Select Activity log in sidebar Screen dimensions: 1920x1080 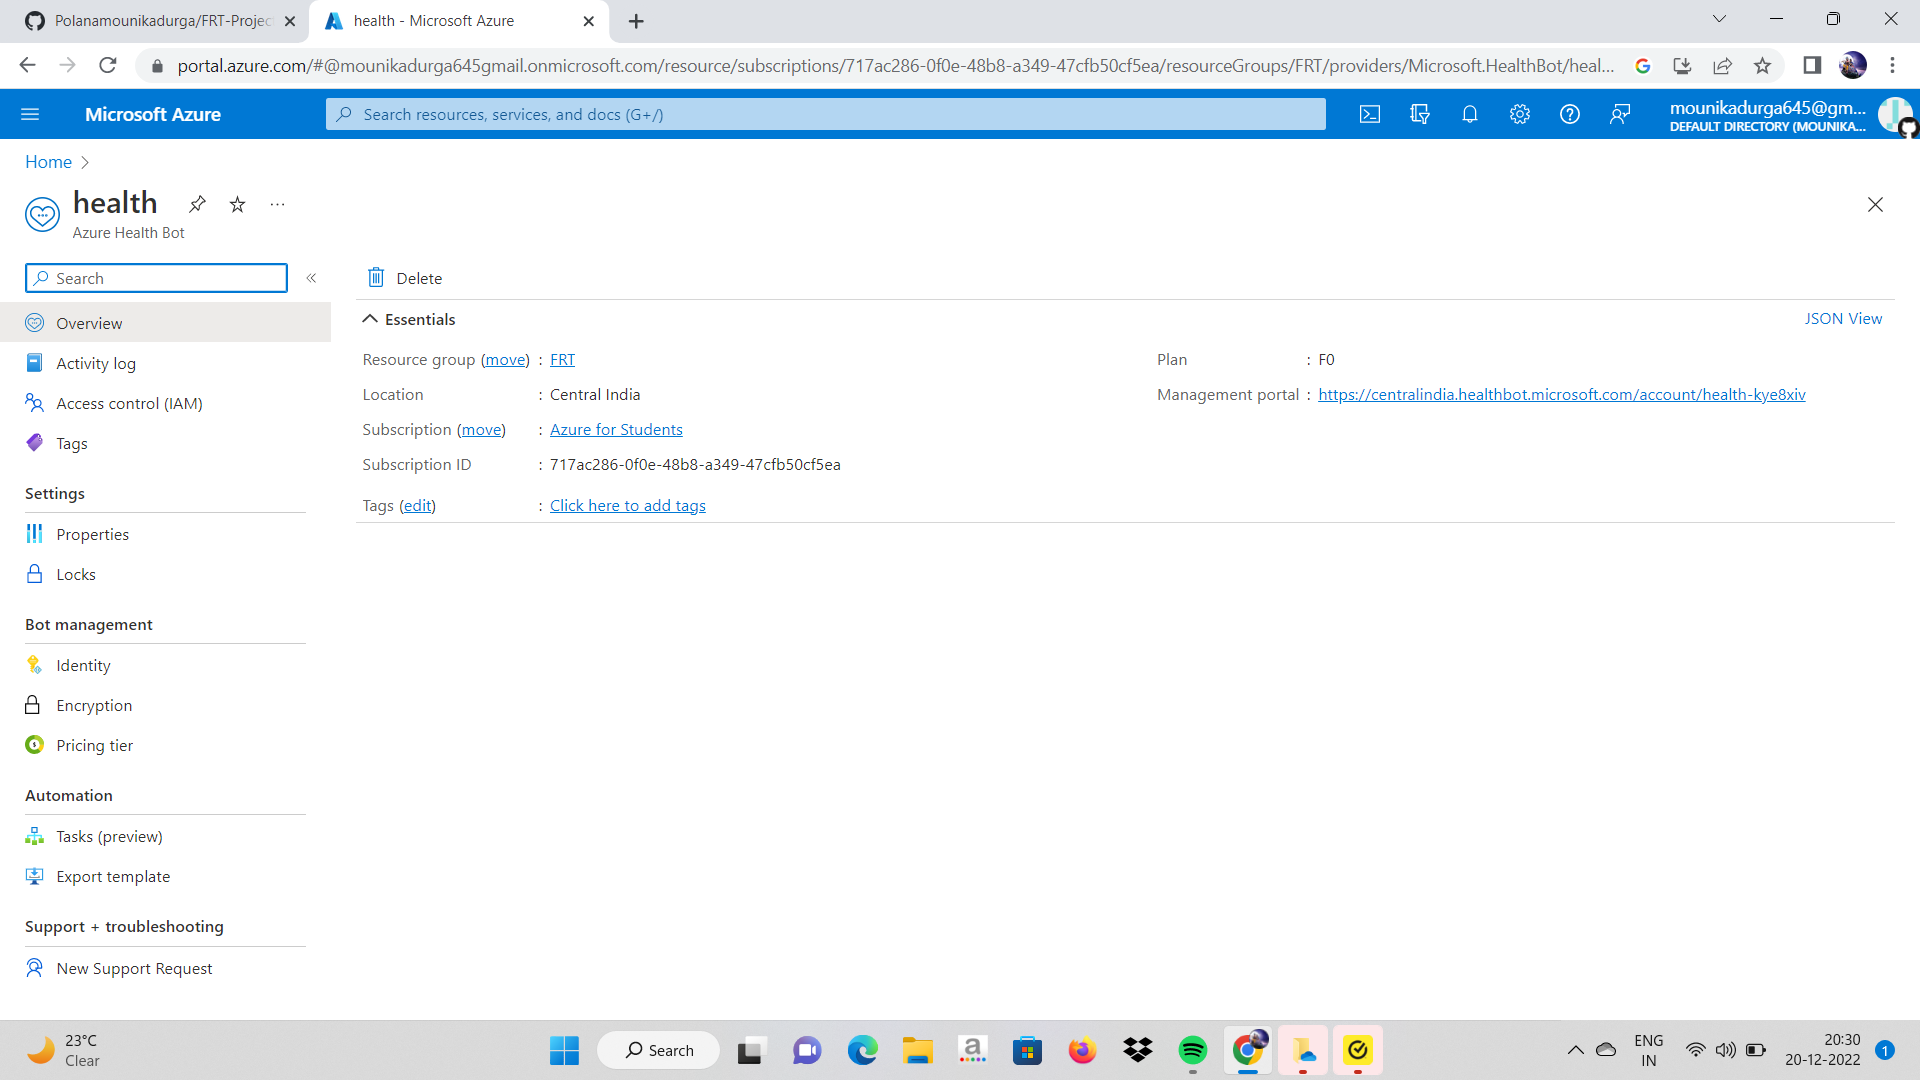pos(96,363)
